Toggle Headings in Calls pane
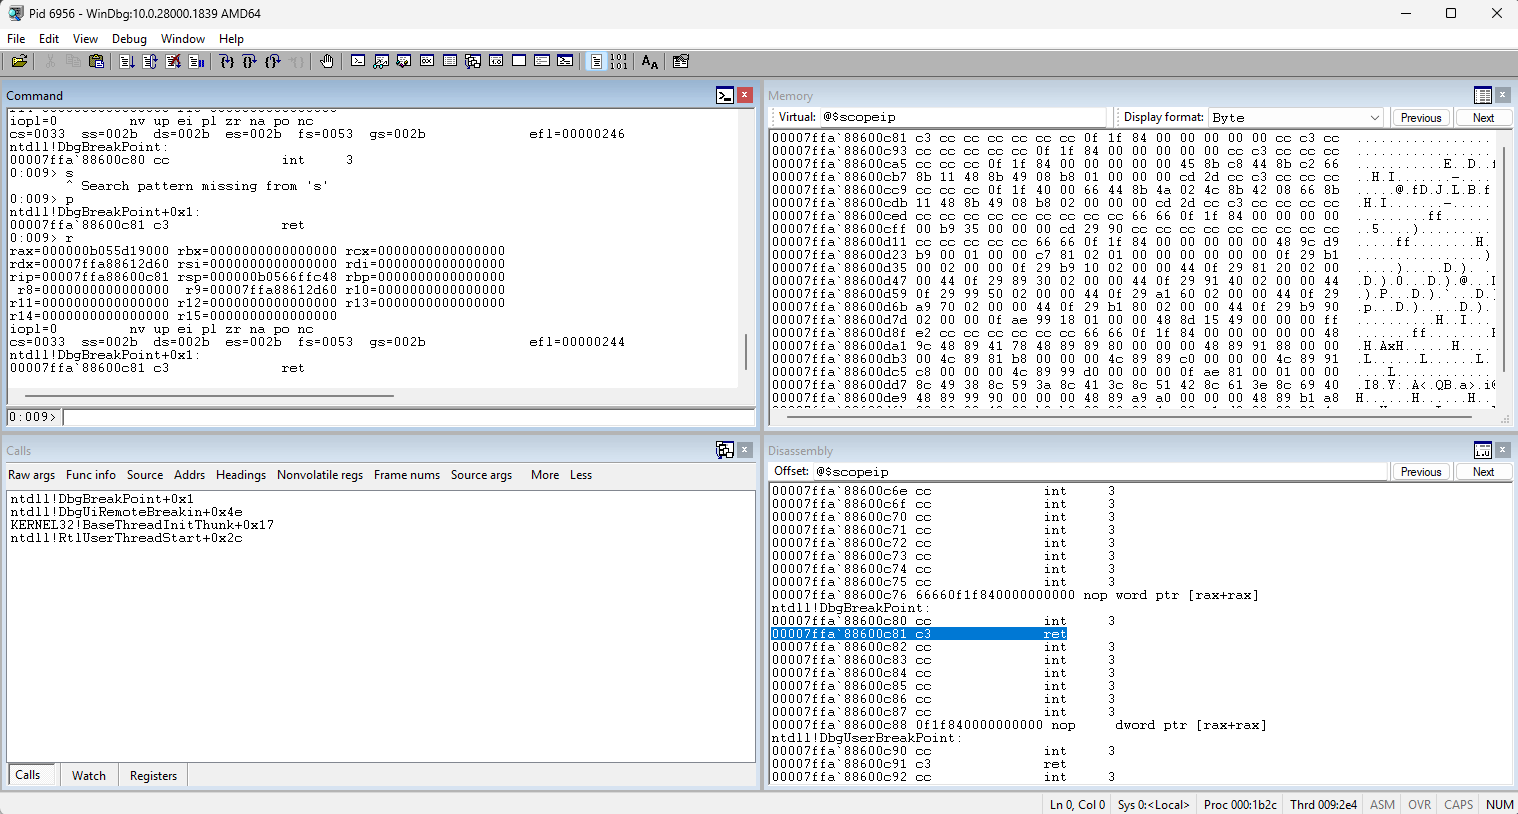This screenshot has height=814, width=1518. [x=241, y=475]
